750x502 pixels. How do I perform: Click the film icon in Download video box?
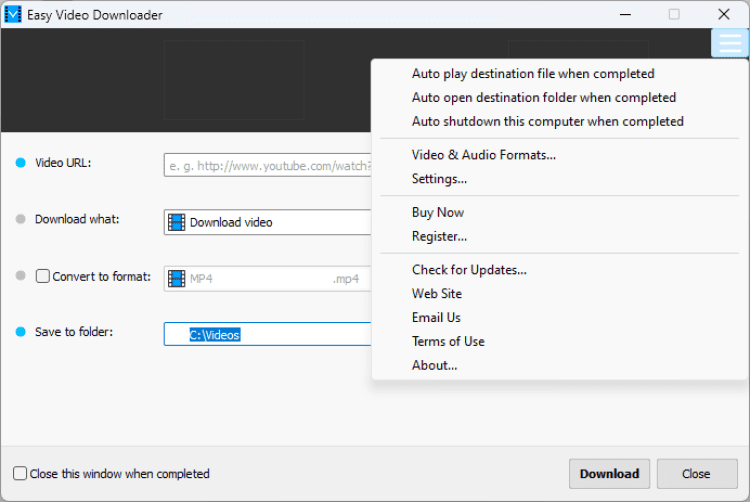click(176, 222)
